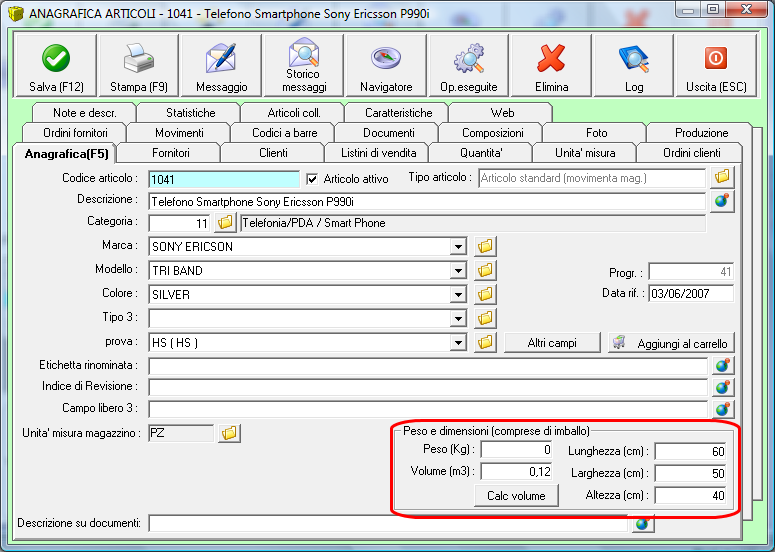775x552 pixels.
Task: Open Stampa (F9) printer icon
Action: tap(139, 58)
